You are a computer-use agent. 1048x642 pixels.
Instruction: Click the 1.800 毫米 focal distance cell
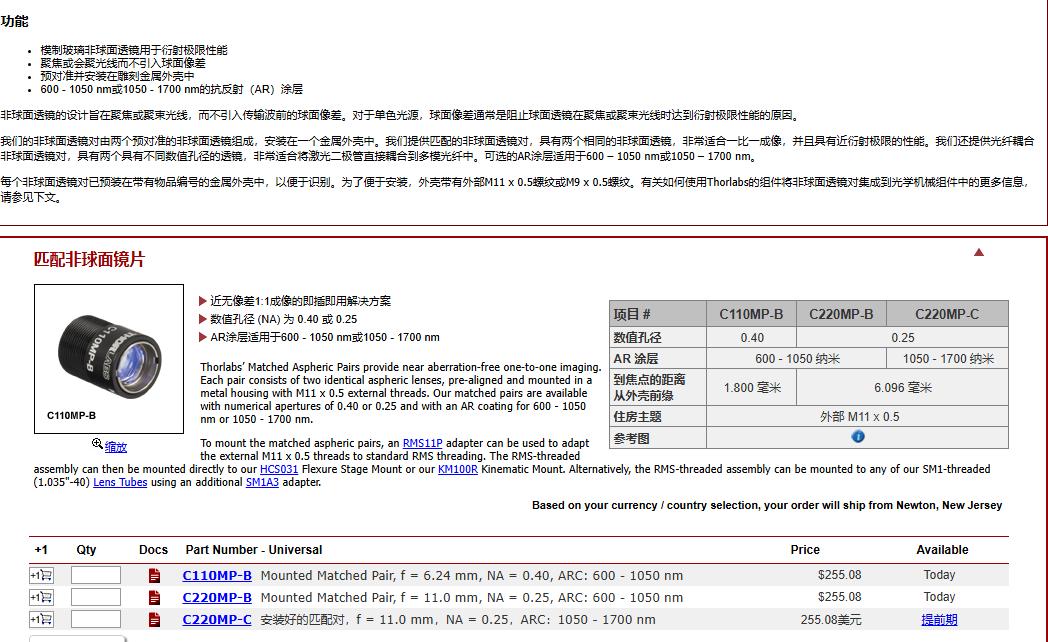[x=752, y=387]
